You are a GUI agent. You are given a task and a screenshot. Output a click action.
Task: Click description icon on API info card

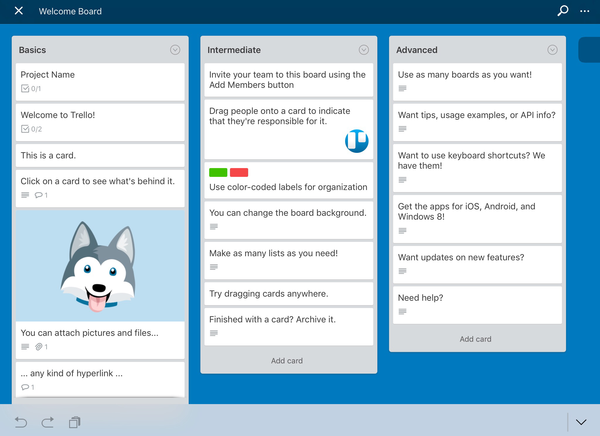point(403,129)
